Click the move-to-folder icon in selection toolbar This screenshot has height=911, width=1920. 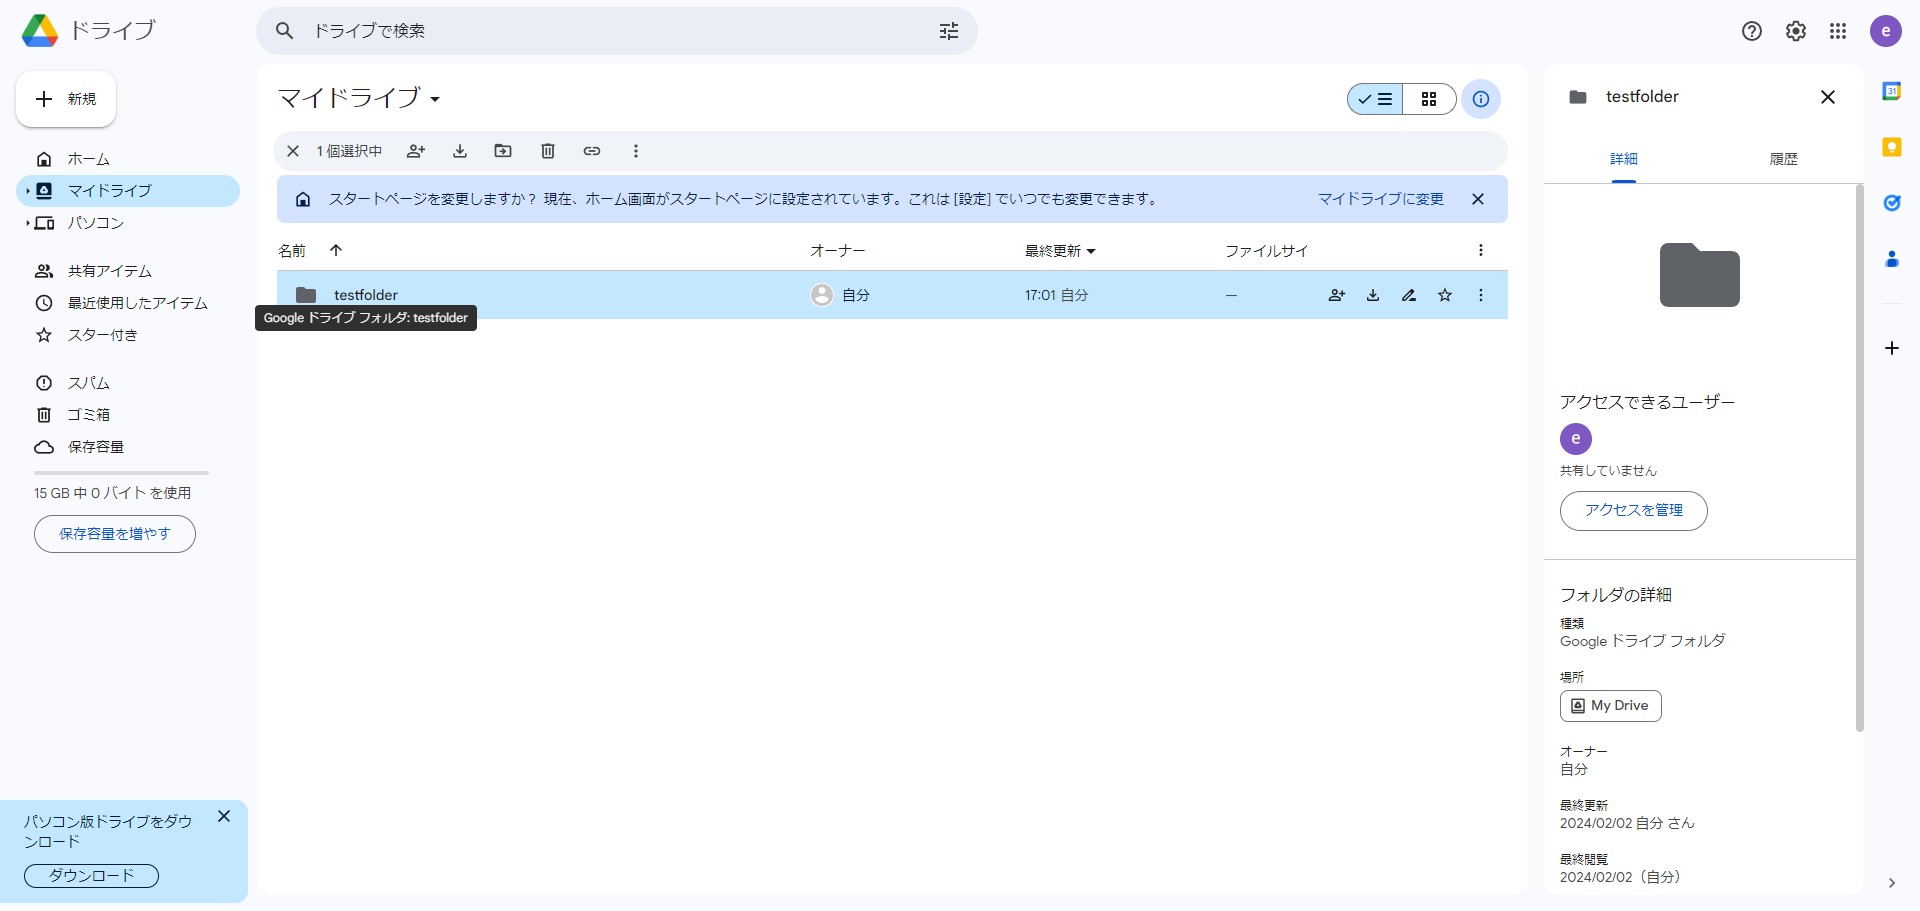coord(503,151)
